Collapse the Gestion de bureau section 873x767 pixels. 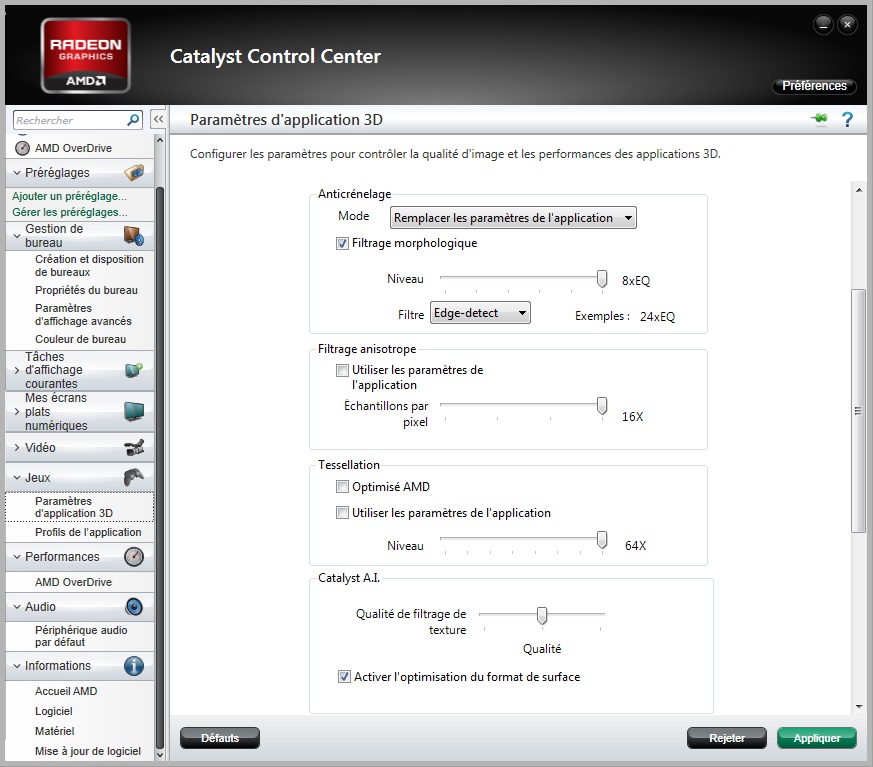point(17,236)
